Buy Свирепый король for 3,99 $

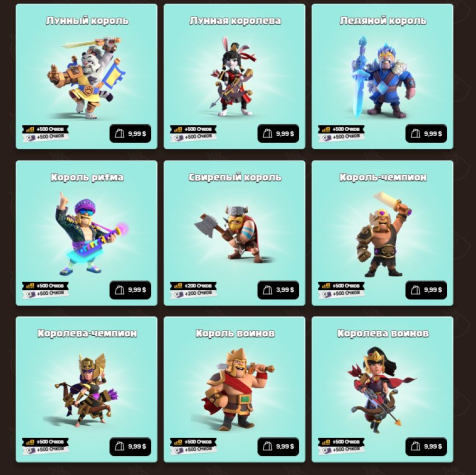click(278, 290)
